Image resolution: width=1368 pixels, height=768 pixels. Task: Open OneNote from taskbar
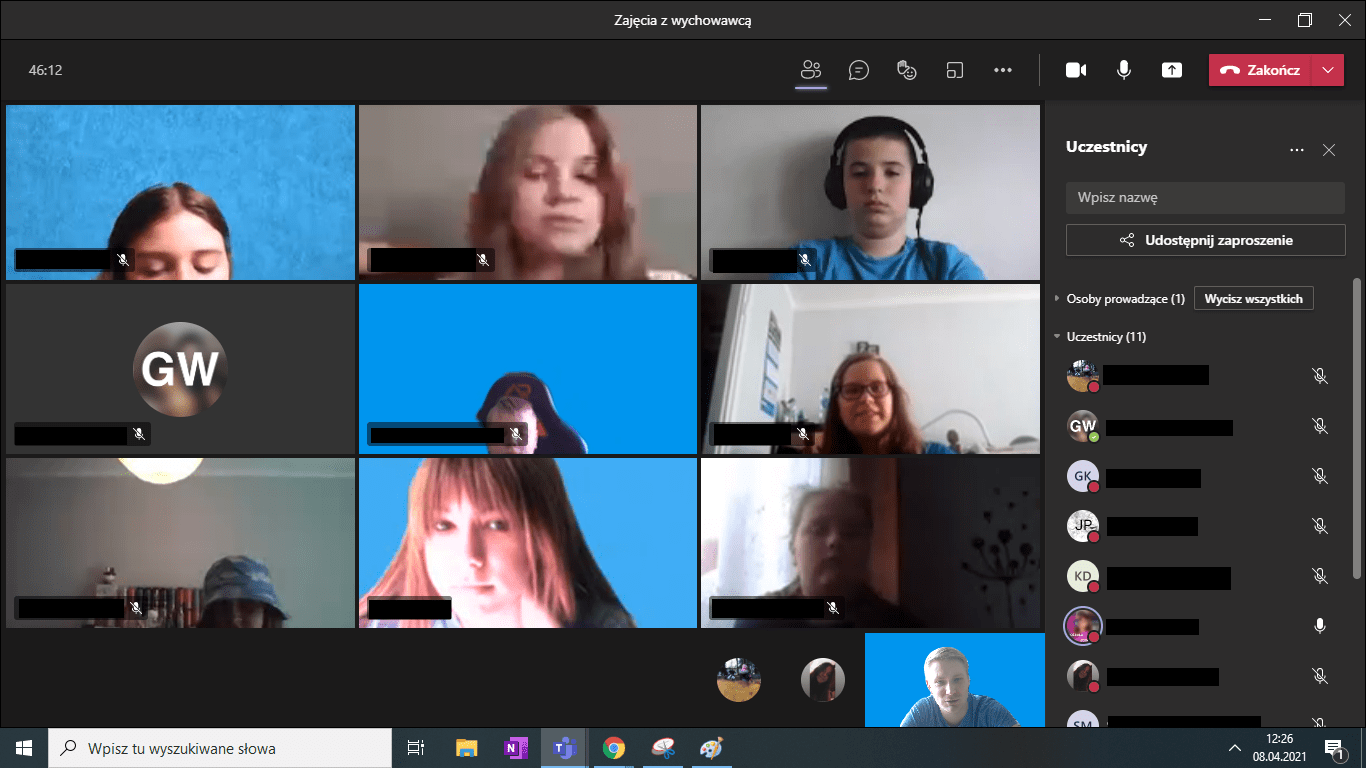[x=516, y=748]
